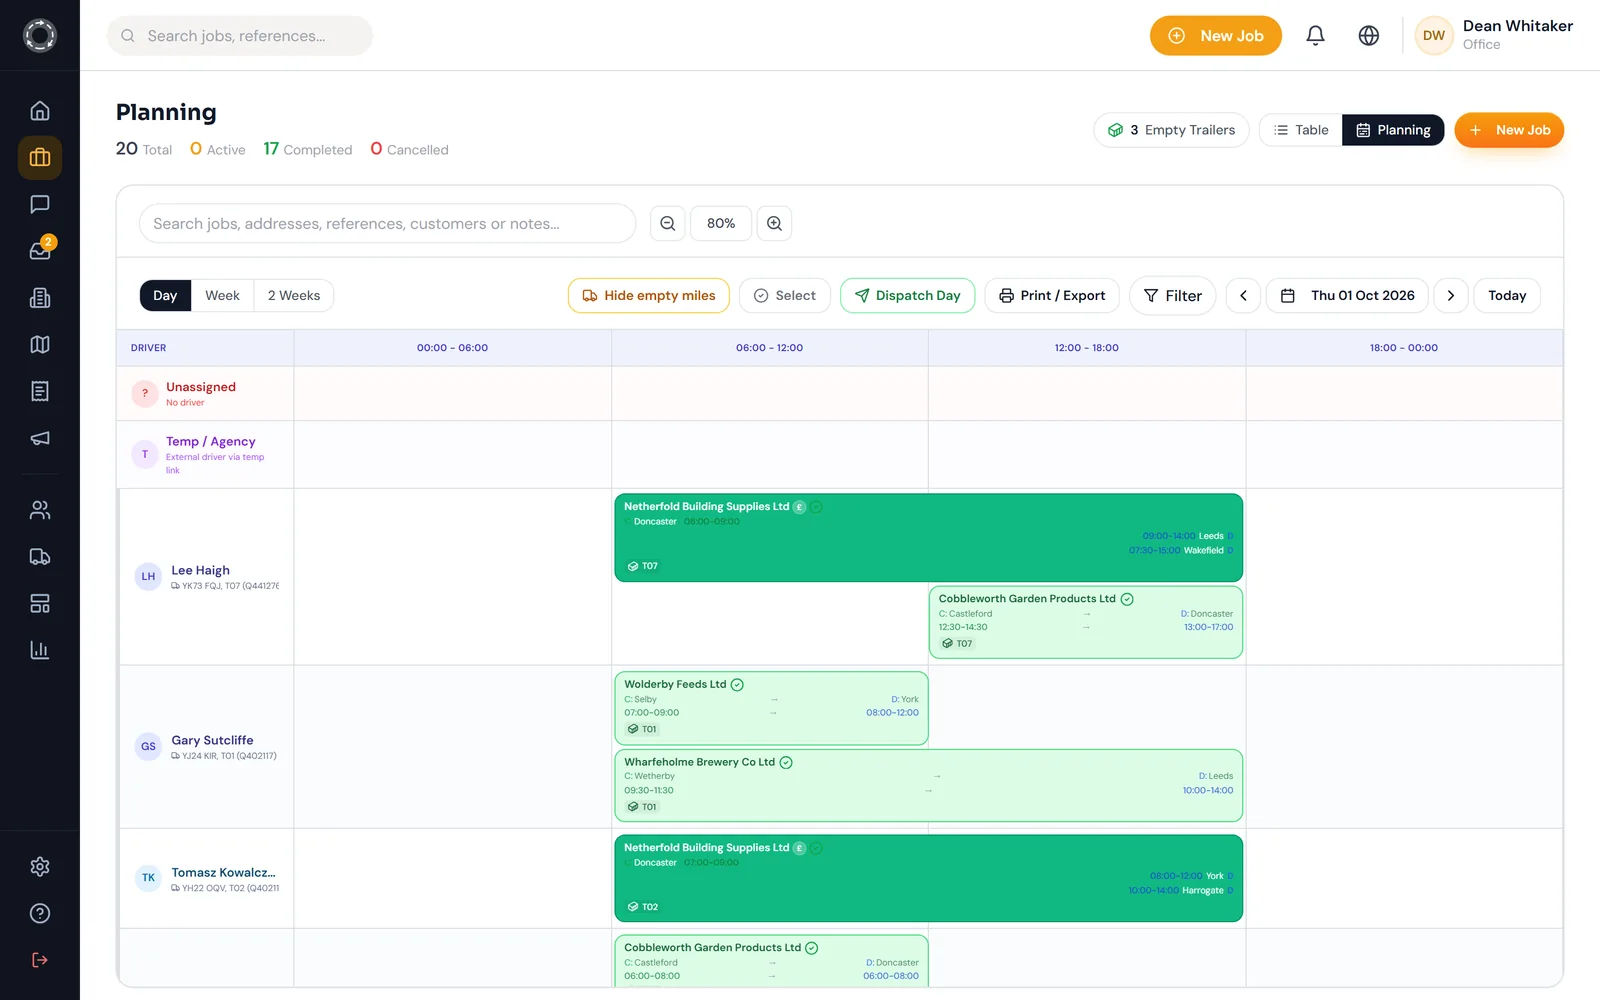Select the Lee Haigh driver row
1600x1000 pixels.
click(206, 577)
